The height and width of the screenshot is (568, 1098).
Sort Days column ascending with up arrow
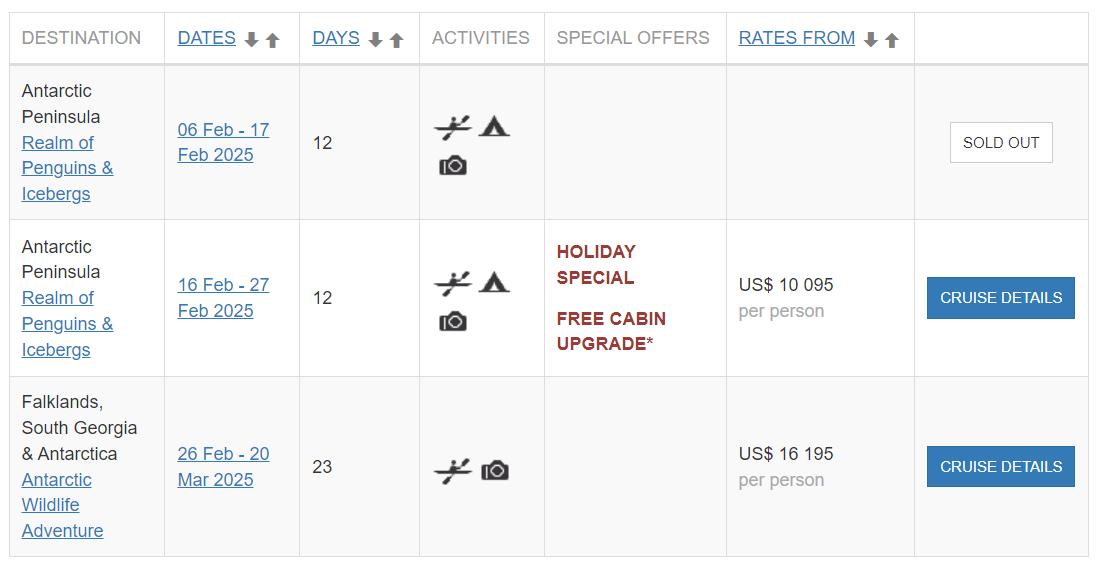tap(396, 40)
